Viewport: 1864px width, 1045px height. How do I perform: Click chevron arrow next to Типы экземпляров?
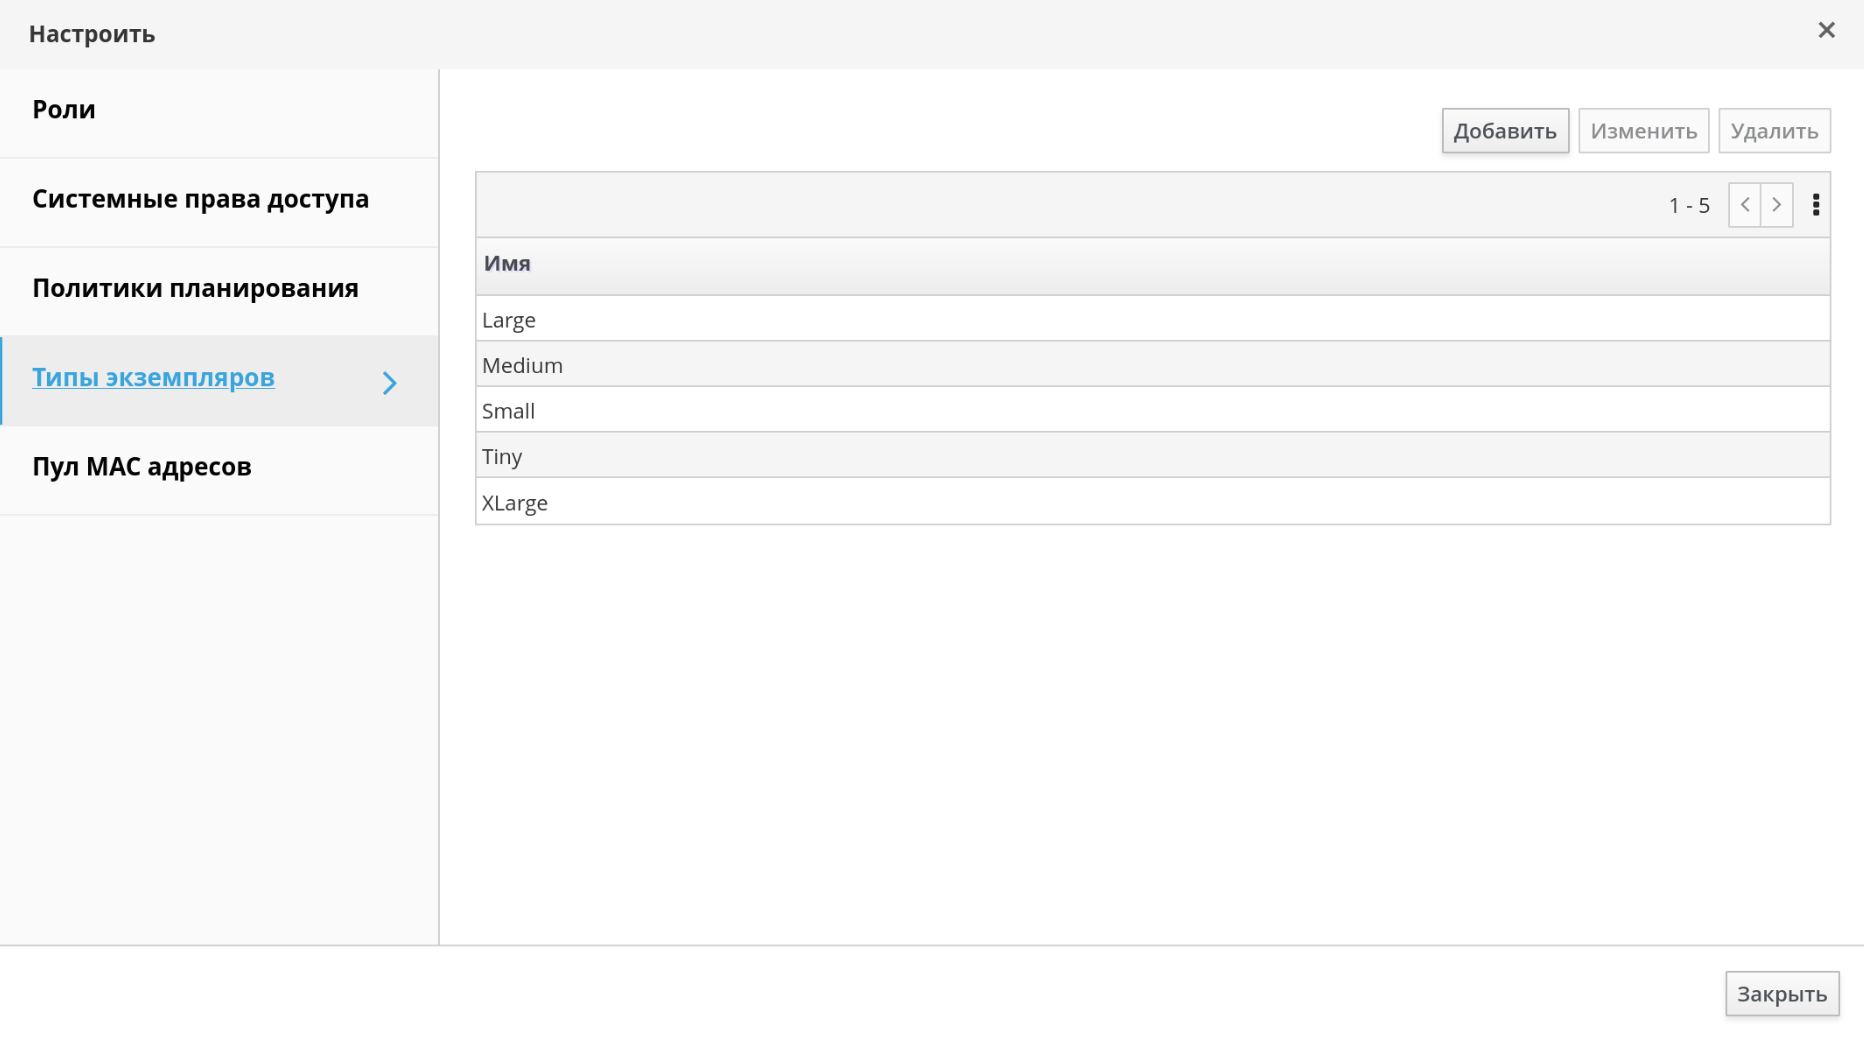pos(389,383)
